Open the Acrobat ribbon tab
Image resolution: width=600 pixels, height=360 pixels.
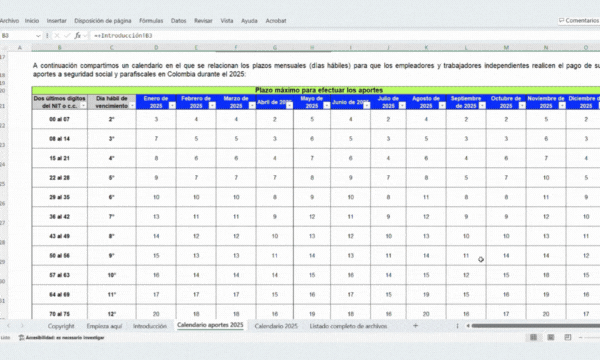click(x=276, y=21)
